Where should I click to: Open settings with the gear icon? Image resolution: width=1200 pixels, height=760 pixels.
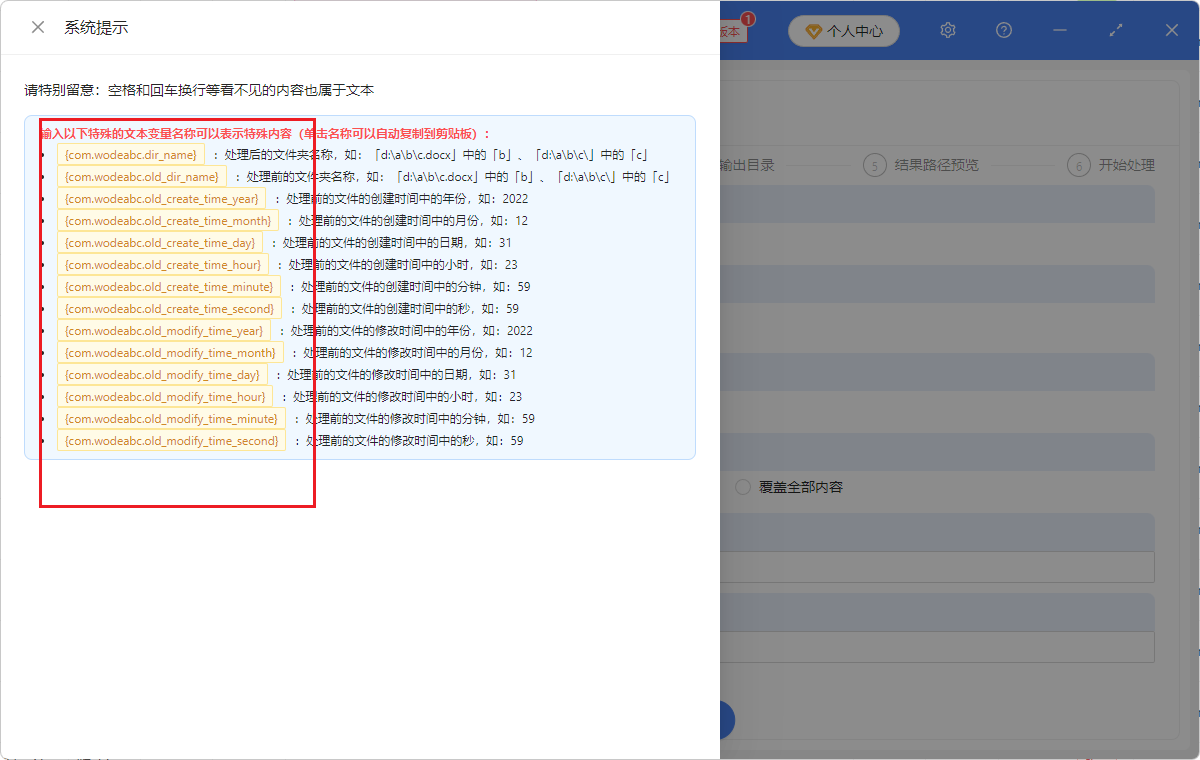(947, 30)
